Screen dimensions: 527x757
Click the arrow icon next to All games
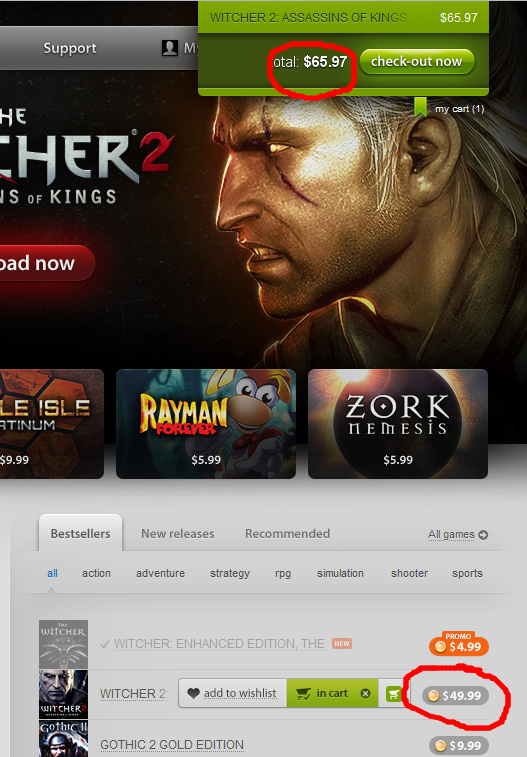tap(483, 535)
